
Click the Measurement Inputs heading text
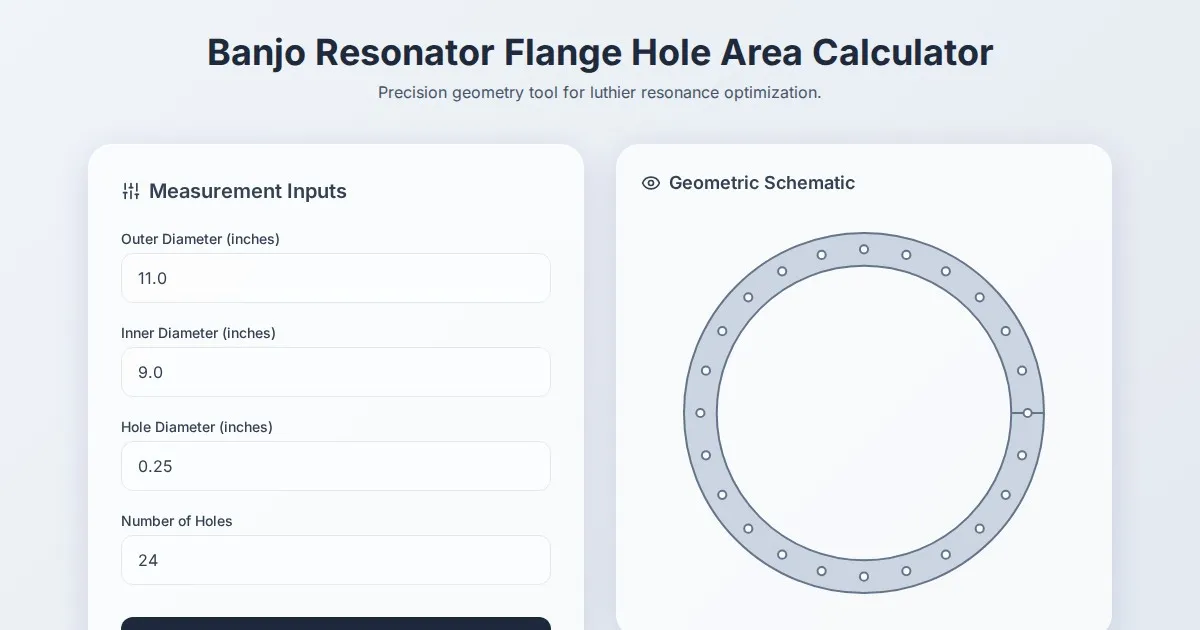pos(248,191)
